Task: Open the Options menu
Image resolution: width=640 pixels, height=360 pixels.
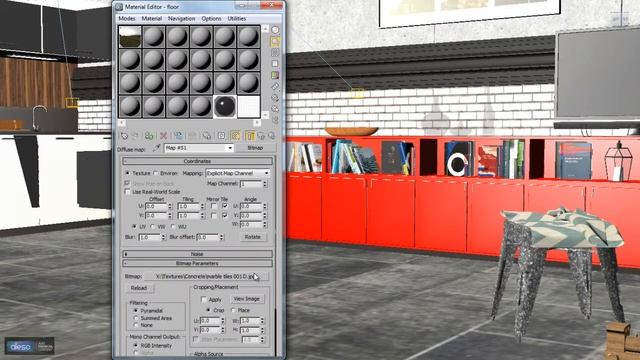Action: 211,18
